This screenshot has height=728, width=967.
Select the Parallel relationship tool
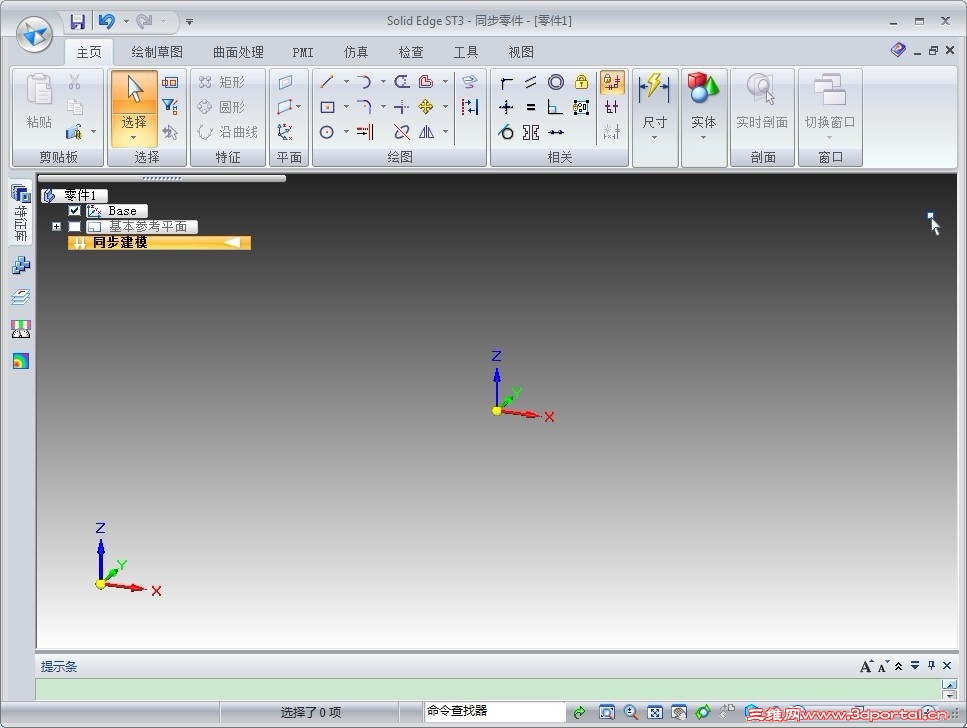(531, 82)
